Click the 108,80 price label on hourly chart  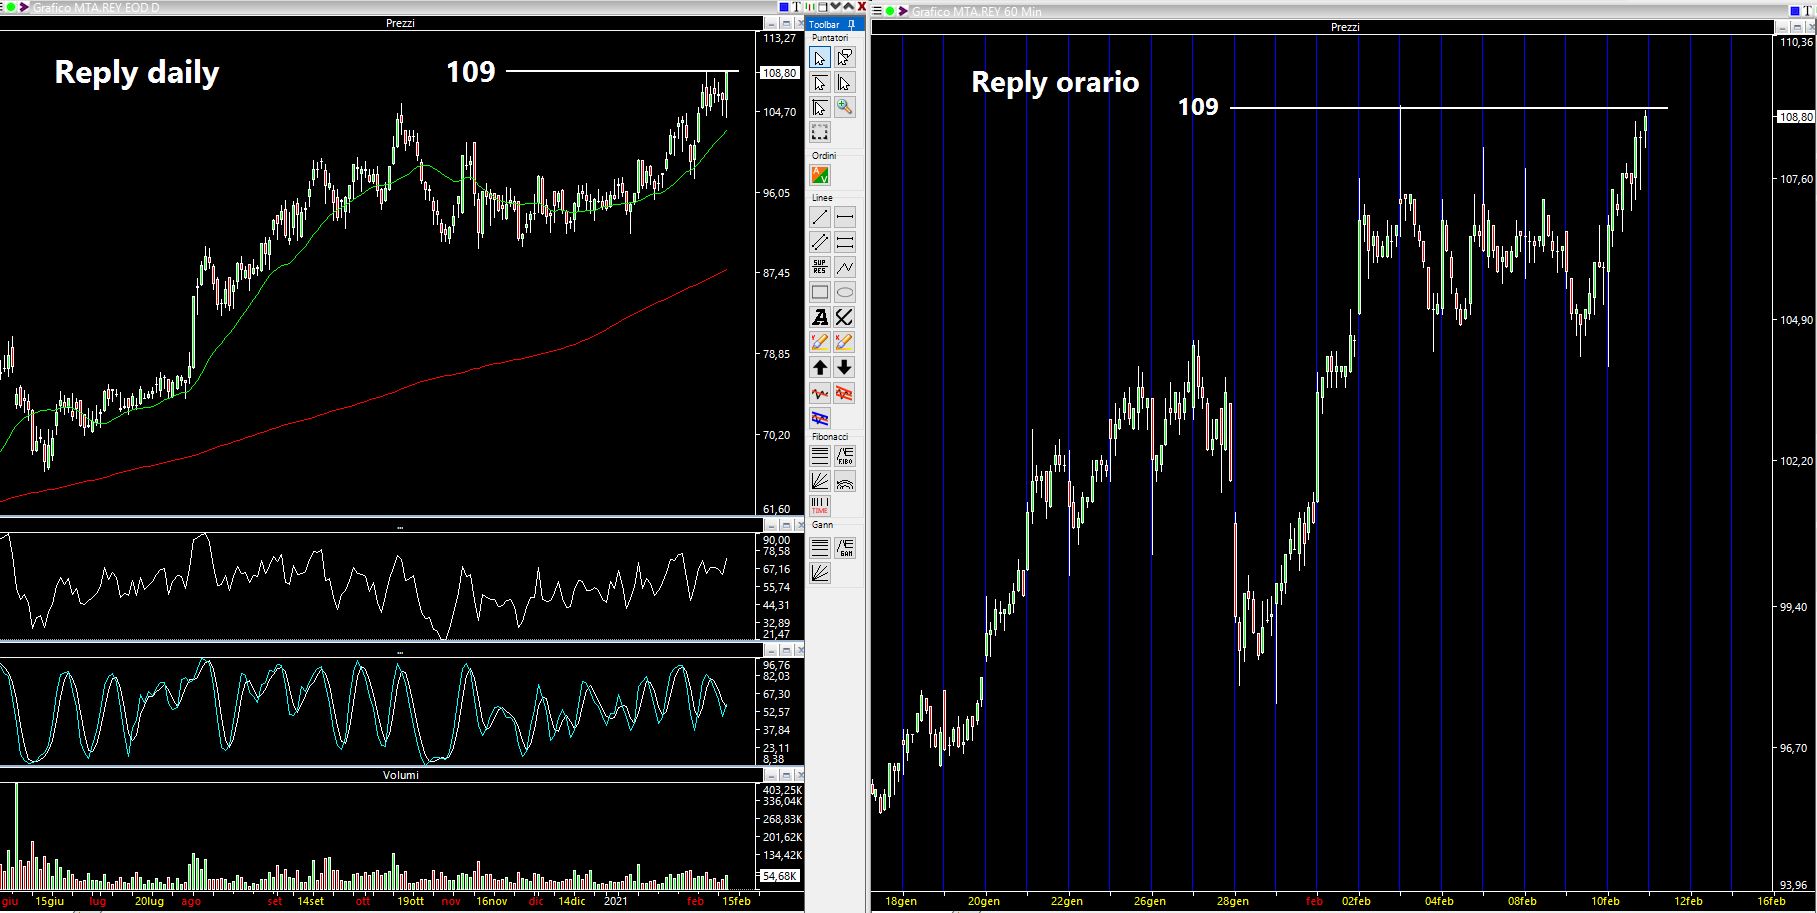coord(1796,117)
